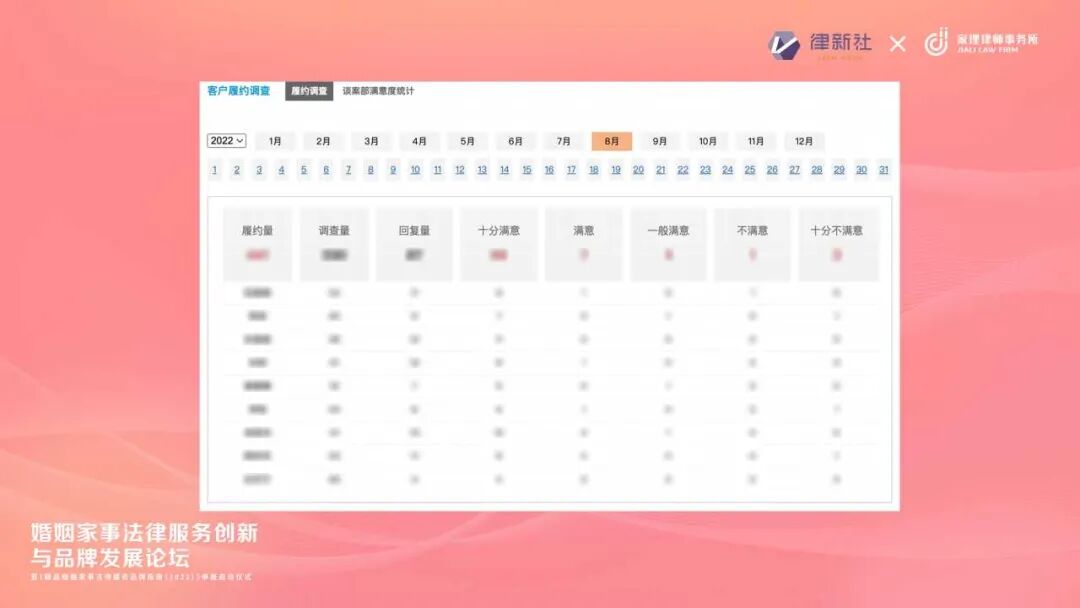
Task: Open day 10 link
Action: click(x=415, y=169)
